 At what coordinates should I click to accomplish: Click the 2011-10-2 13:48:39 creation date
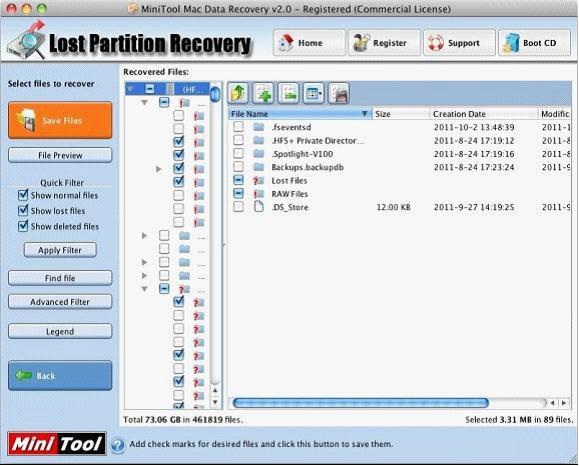(474, 127)
